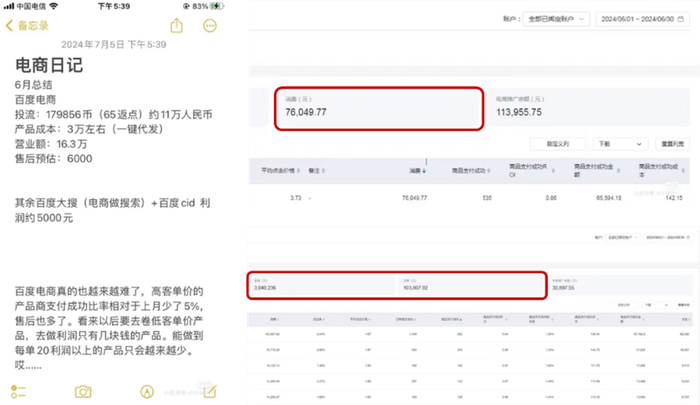
Task: Toggle sort on 消费 column header
Action: (x=417, y=171)
